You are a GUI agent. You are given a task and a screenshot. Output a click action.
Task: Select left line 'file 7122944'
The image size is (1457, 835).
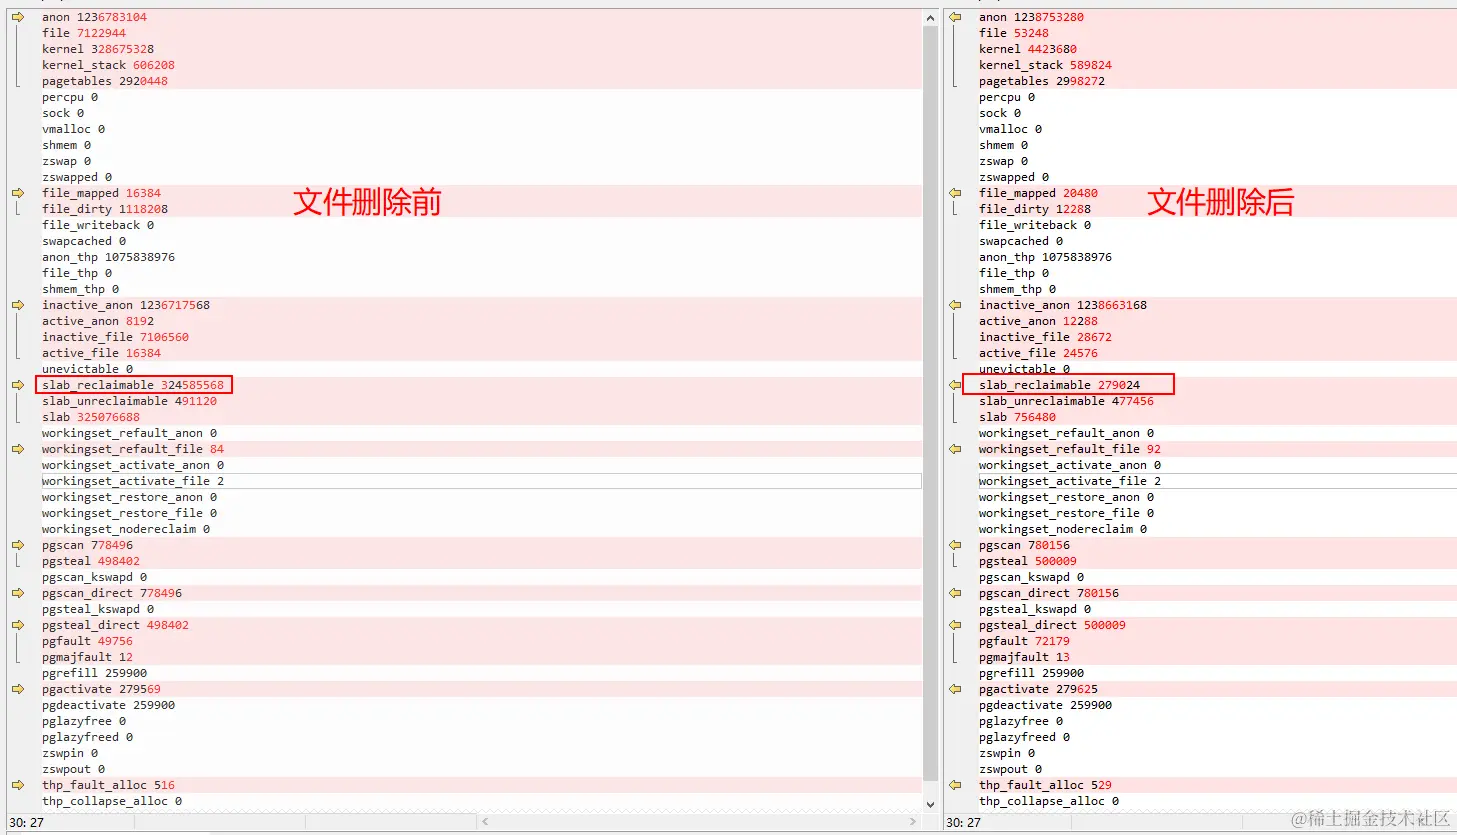coord(84,33)
